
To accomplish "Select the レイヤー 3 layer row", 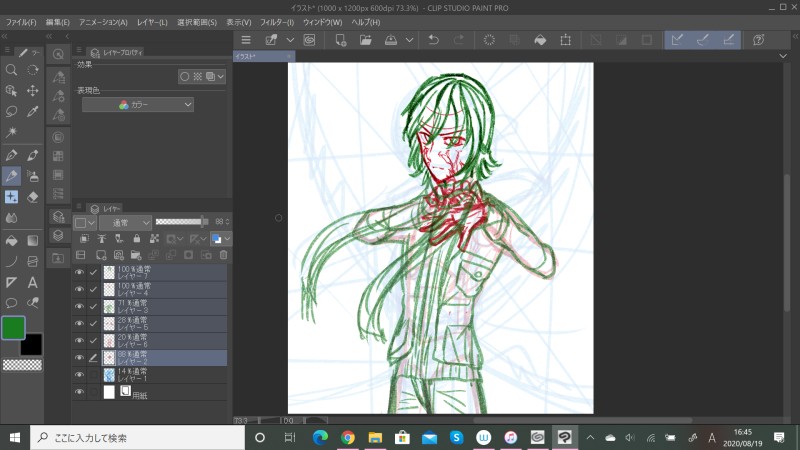I will [x=160, y=306].
